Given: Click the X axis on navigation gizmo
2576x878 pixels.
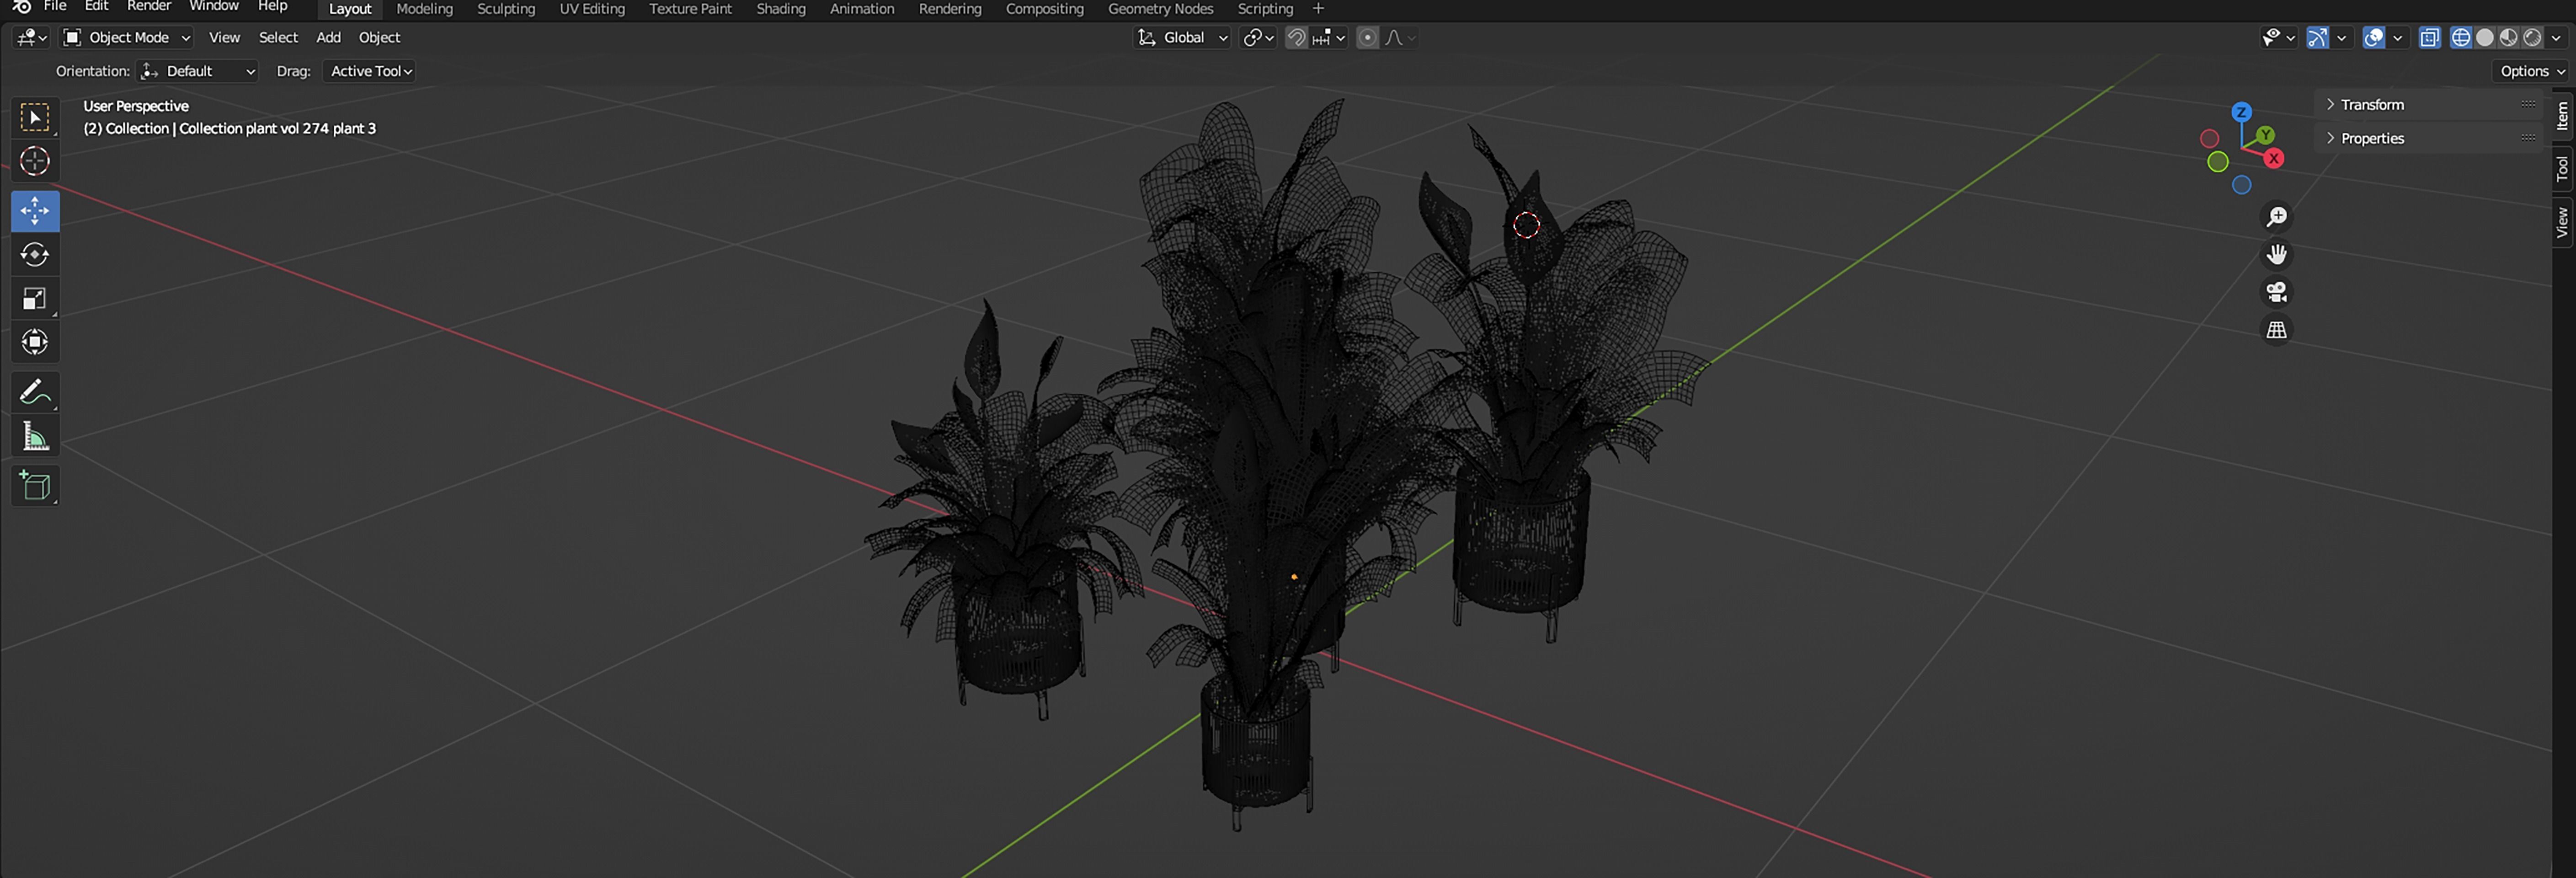Looking at the screenshot, I should pos(2274,158).
